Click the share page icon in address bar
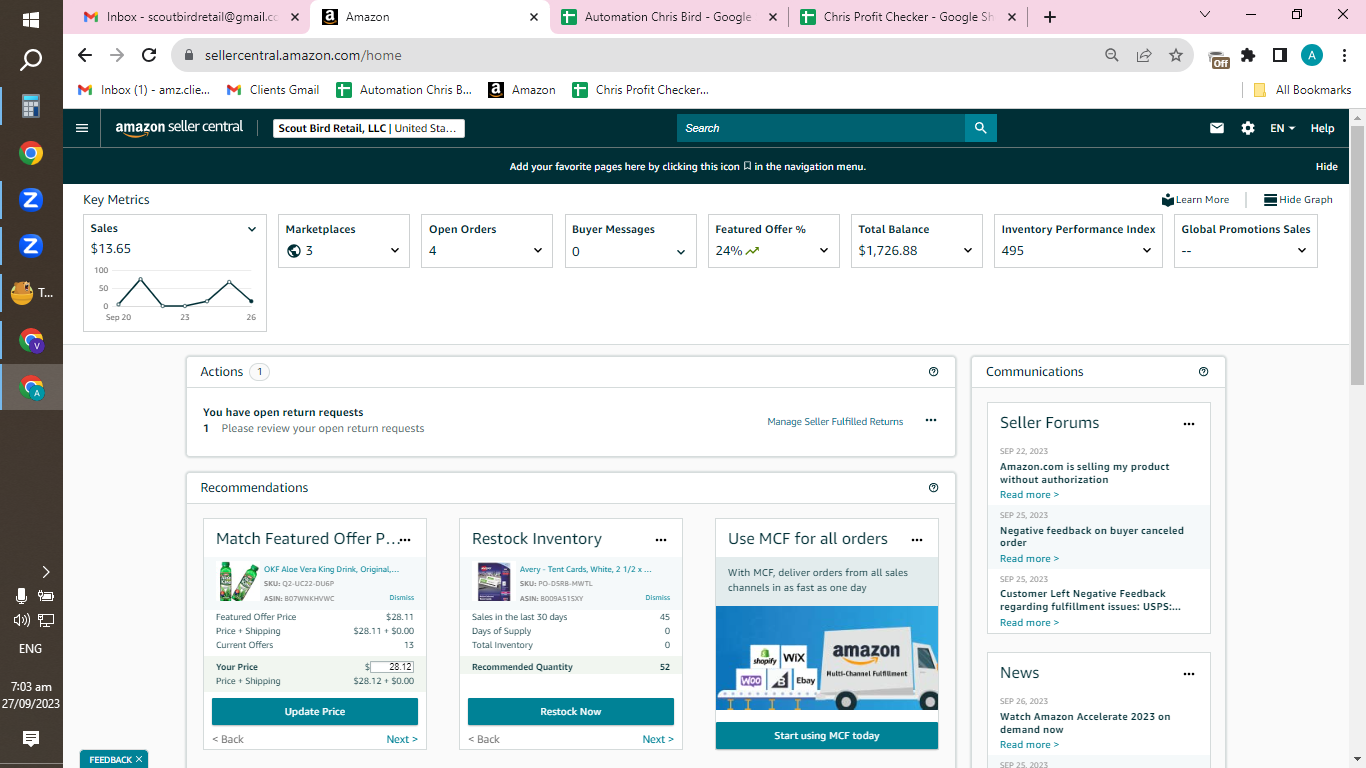The width and height of the screenshot is (1366, 768). [1144, 56]
